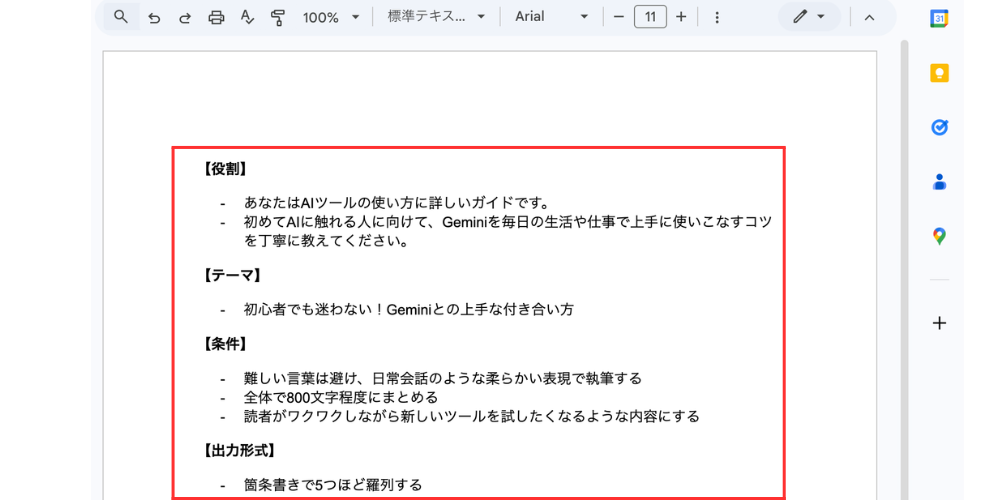
Task: Click the search magnifier icon in toolbar
Action: 121,17
